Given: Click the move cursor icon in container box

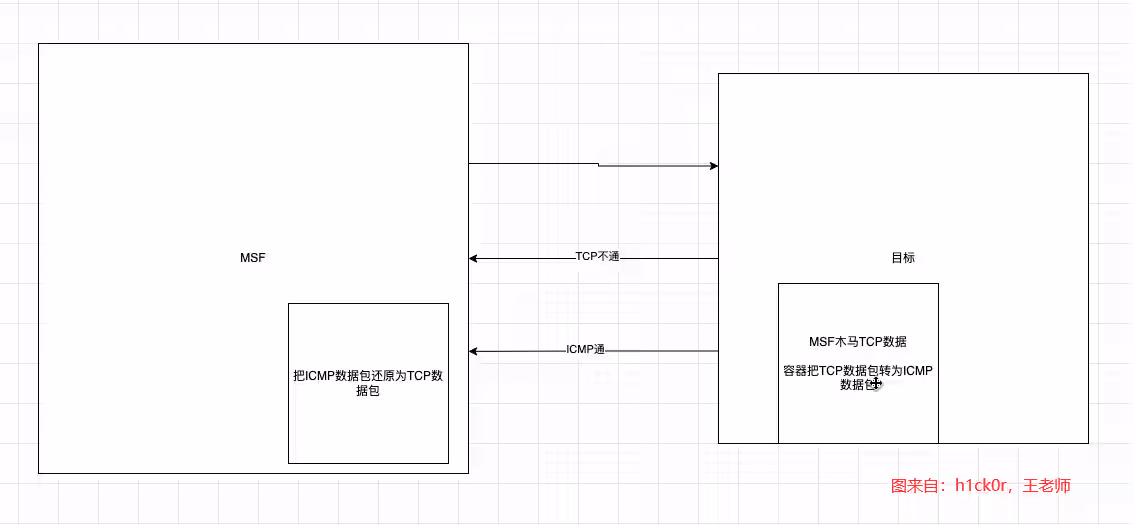Looking at the screenshot, I should coord(876,383).
